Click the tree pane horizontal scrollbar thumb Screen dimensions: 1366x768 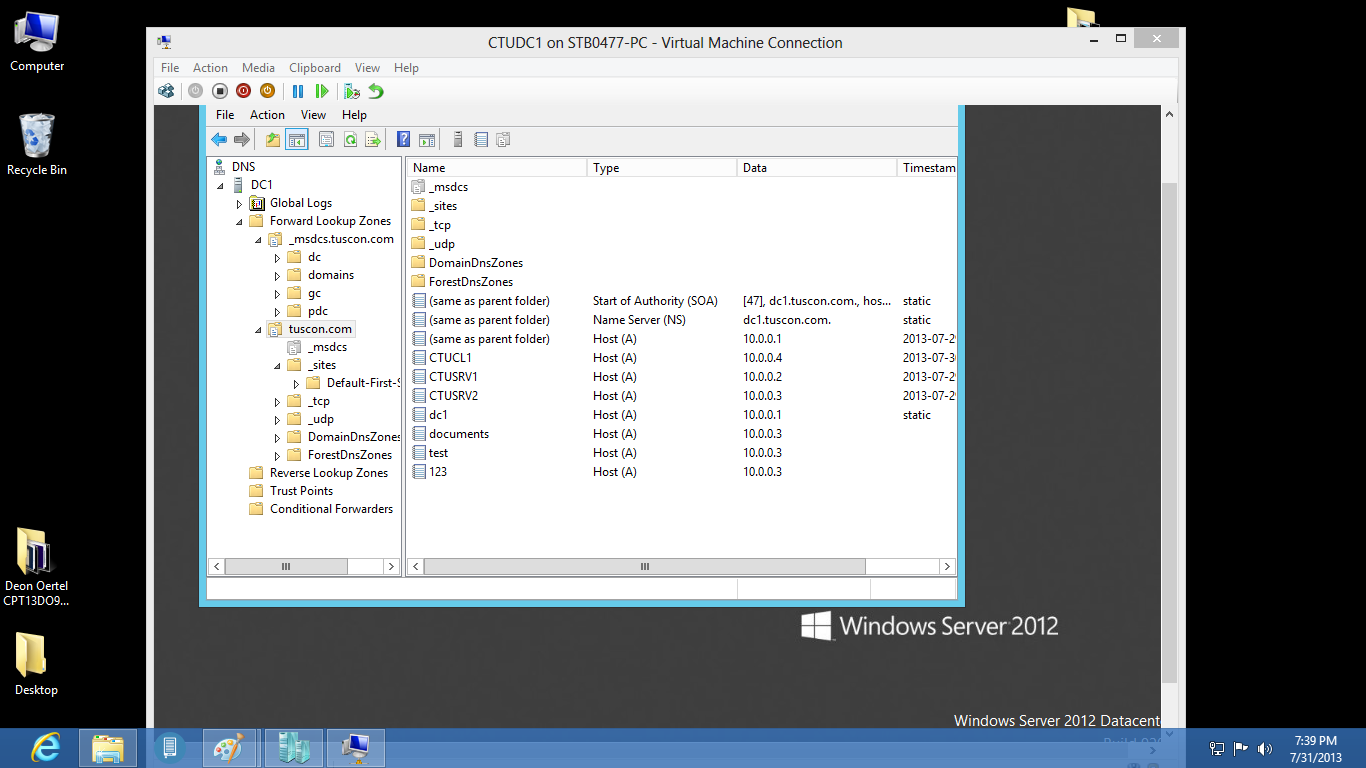click(x=286, y=566)
